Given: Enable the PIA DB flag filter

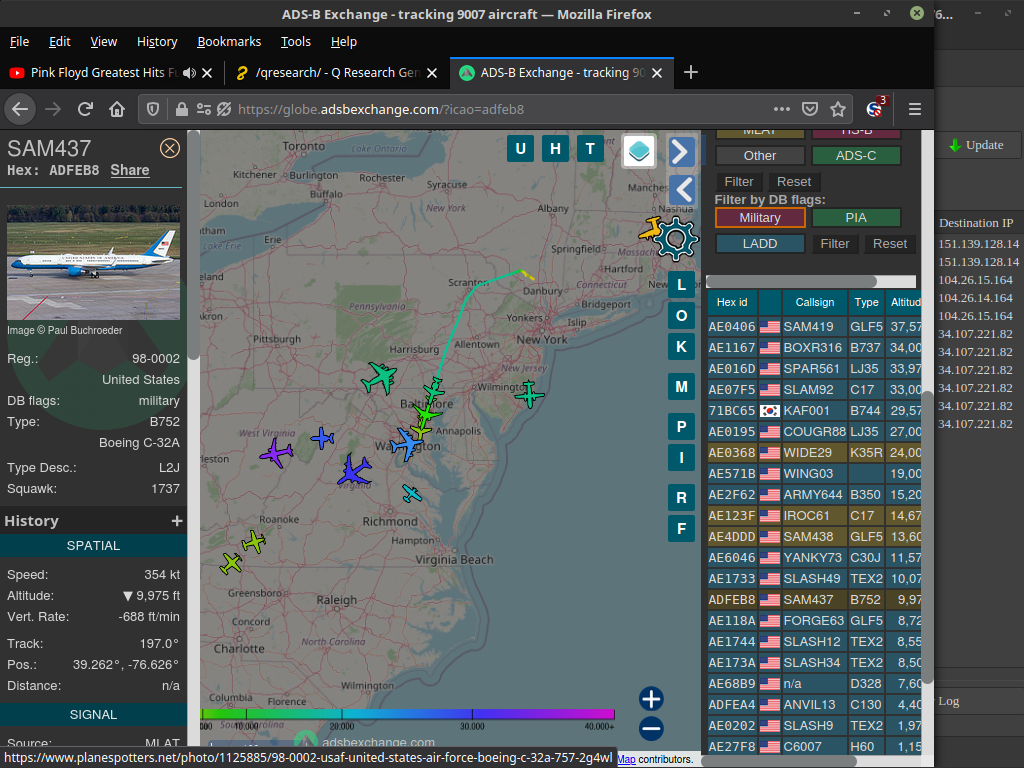Looking at the screenshot, I should coord(856,217).
